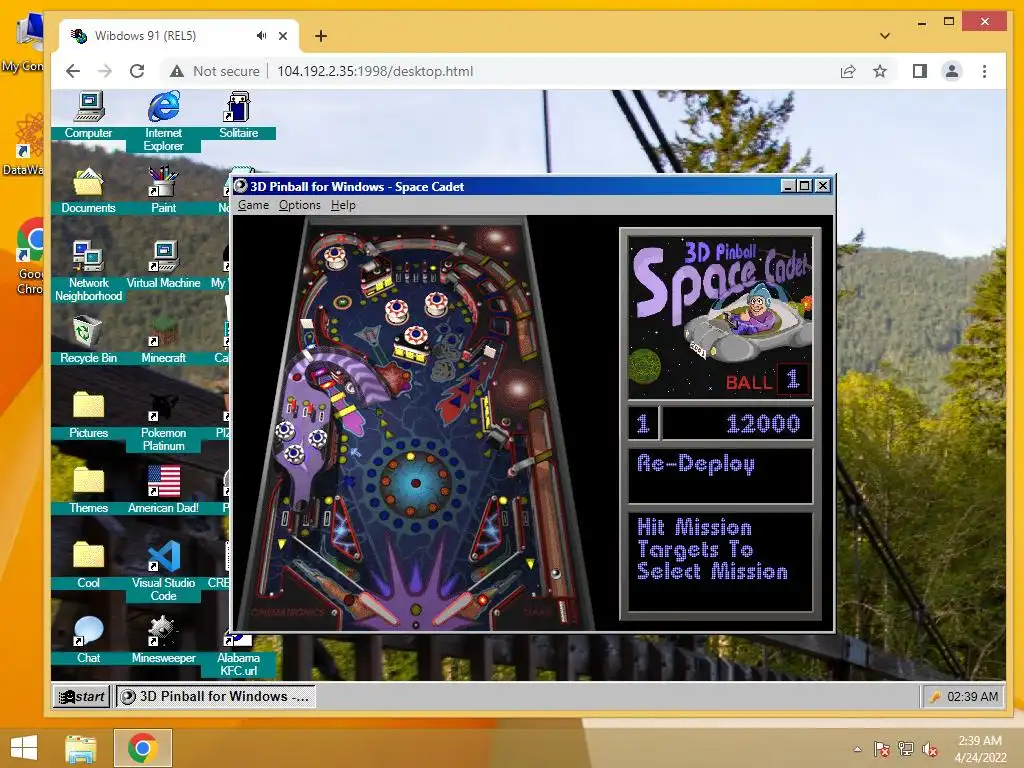Select 3D Pinball for Windows taskbar button
1024x768 pixels.
[x=216, y=696]
